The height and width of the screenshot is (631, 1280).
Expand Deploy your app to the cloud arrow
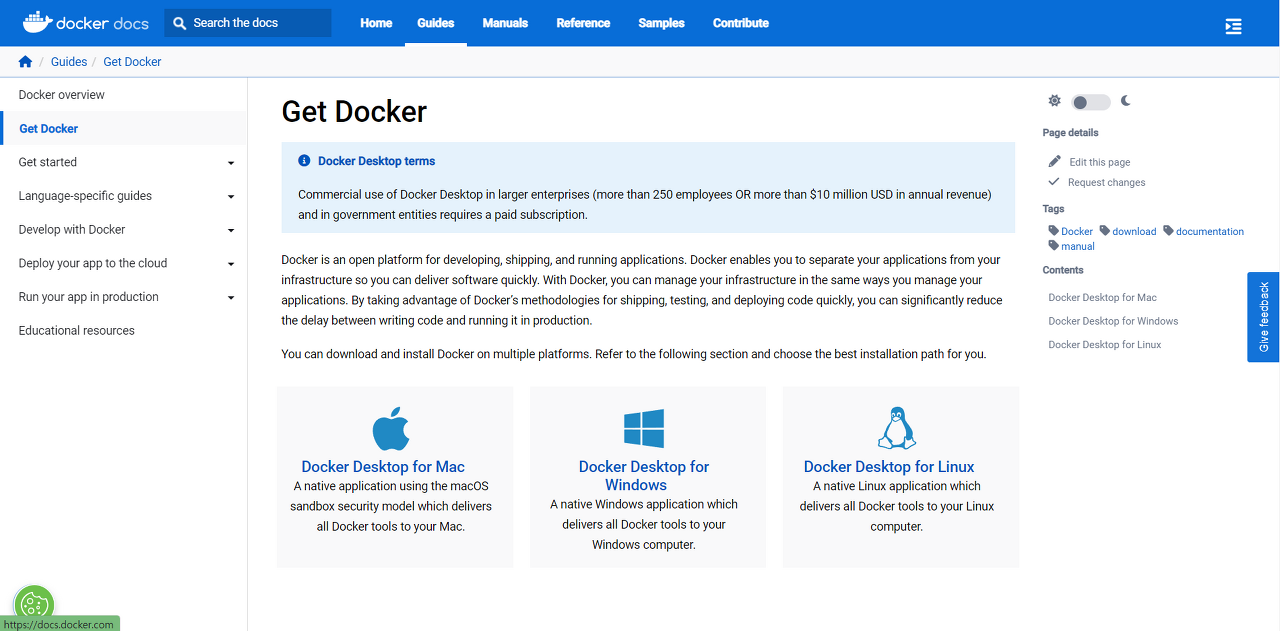click(231, 264)
